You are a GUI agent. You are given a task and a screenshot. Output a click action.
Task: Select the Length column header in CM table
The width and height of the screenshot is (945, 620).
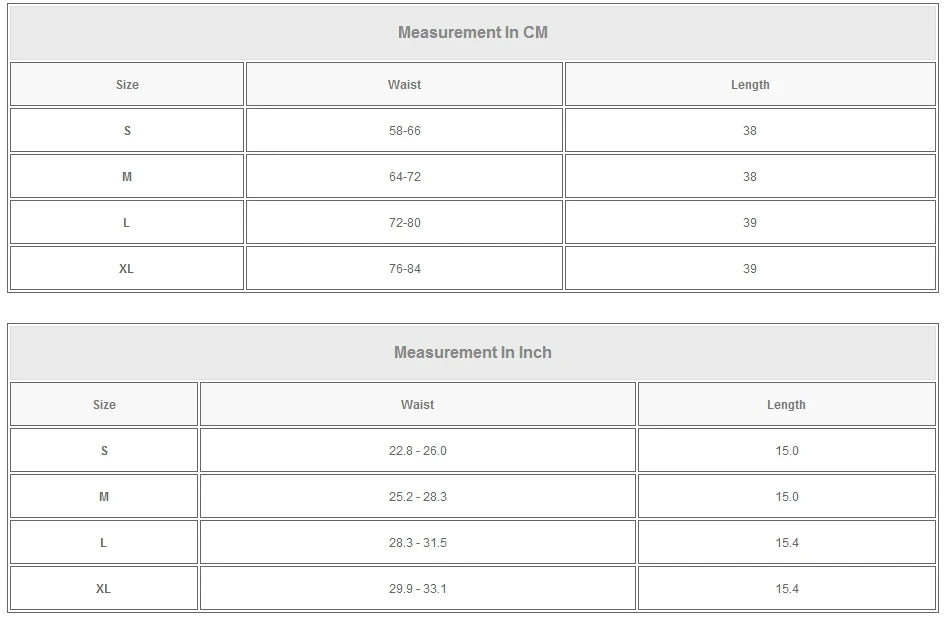(750, 85)
